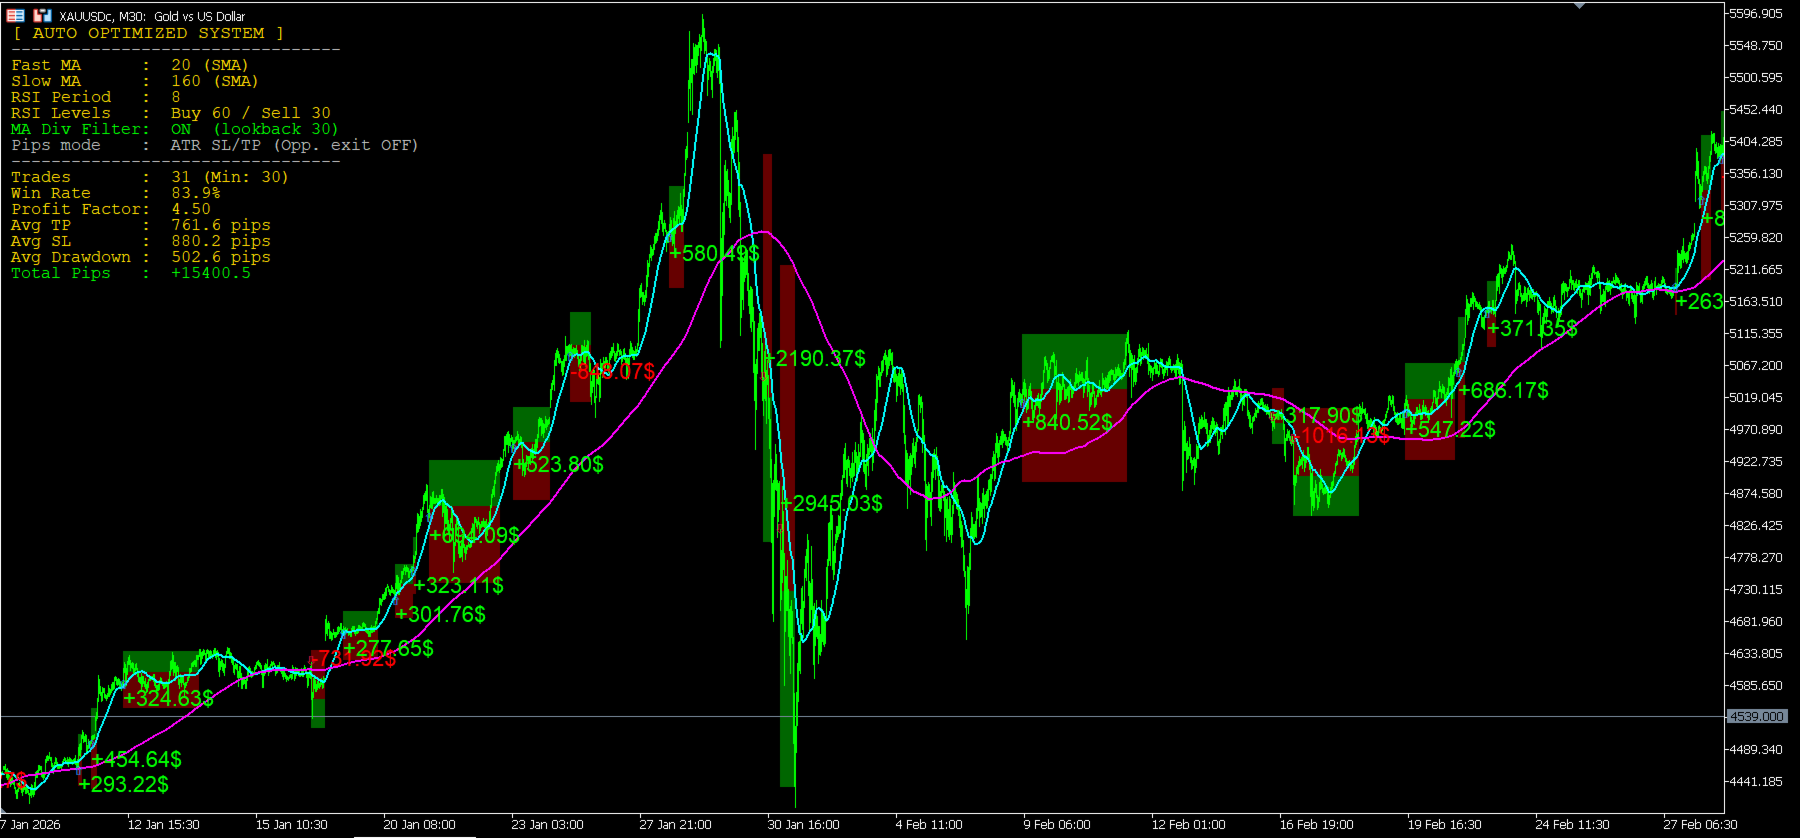Click the Avg TP value '761.6 pips'
This screenshot has width=1800, height=838.
coord(221,225)
